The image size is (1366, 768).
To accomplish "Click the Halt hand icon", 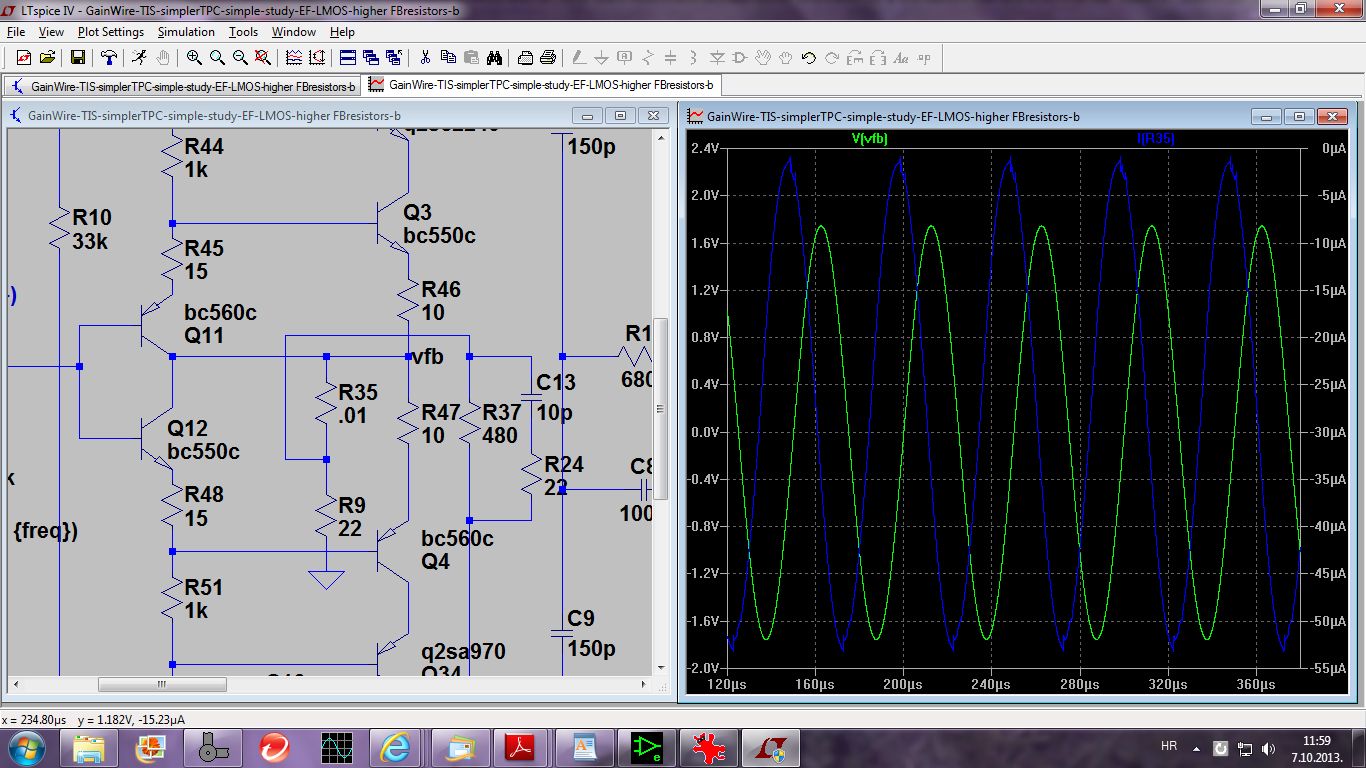I will pyautogui.click(x=163, y=58).
